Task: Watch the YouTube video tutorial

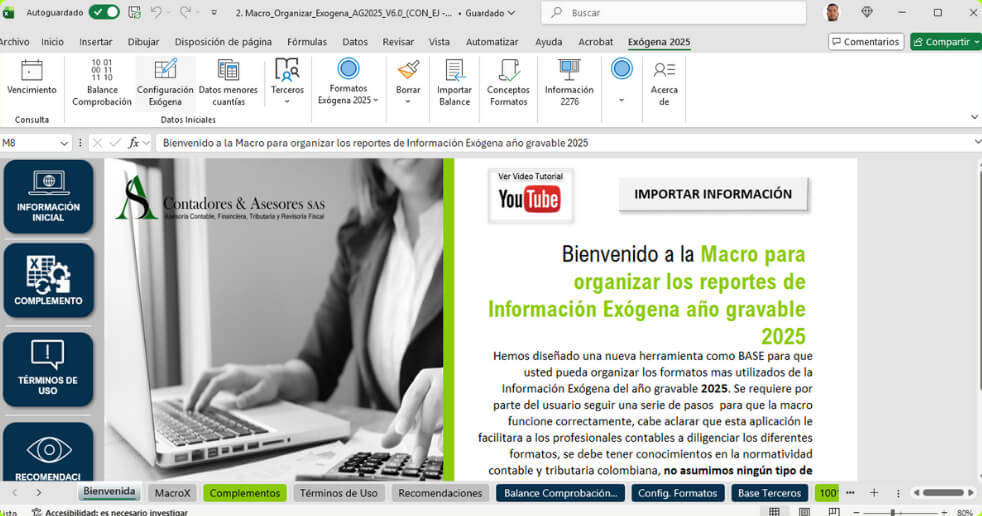Action: [530, 195]
